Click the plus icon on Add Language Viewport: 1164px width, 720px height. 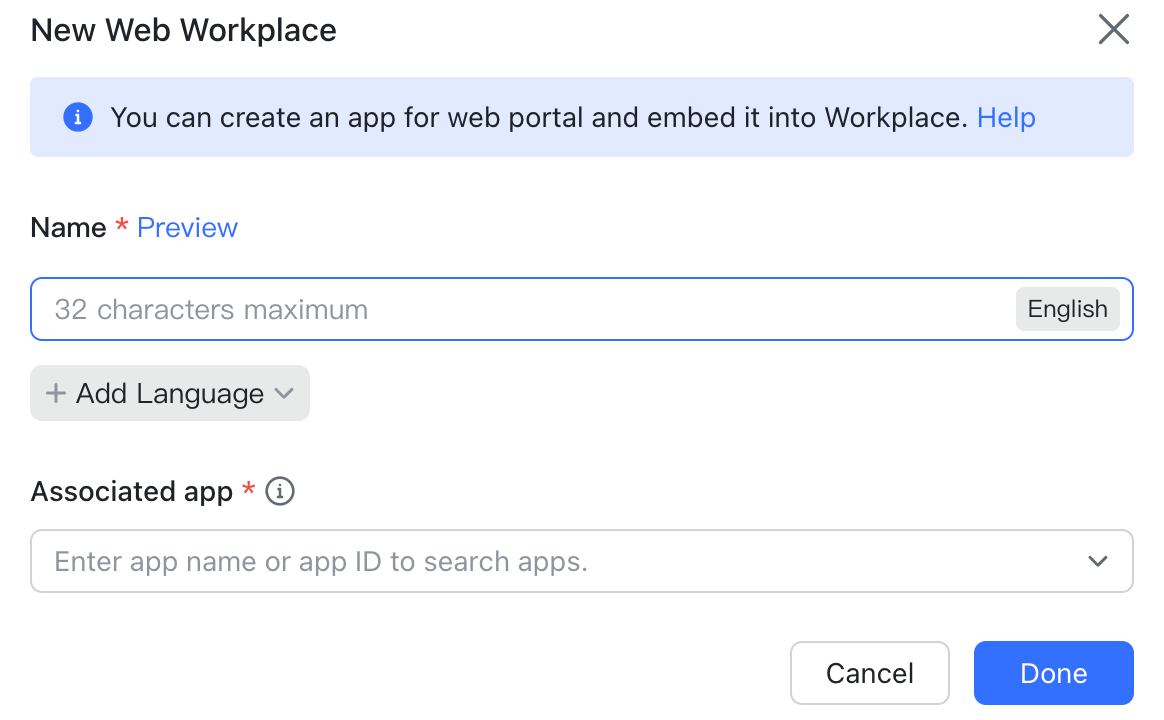56,393
